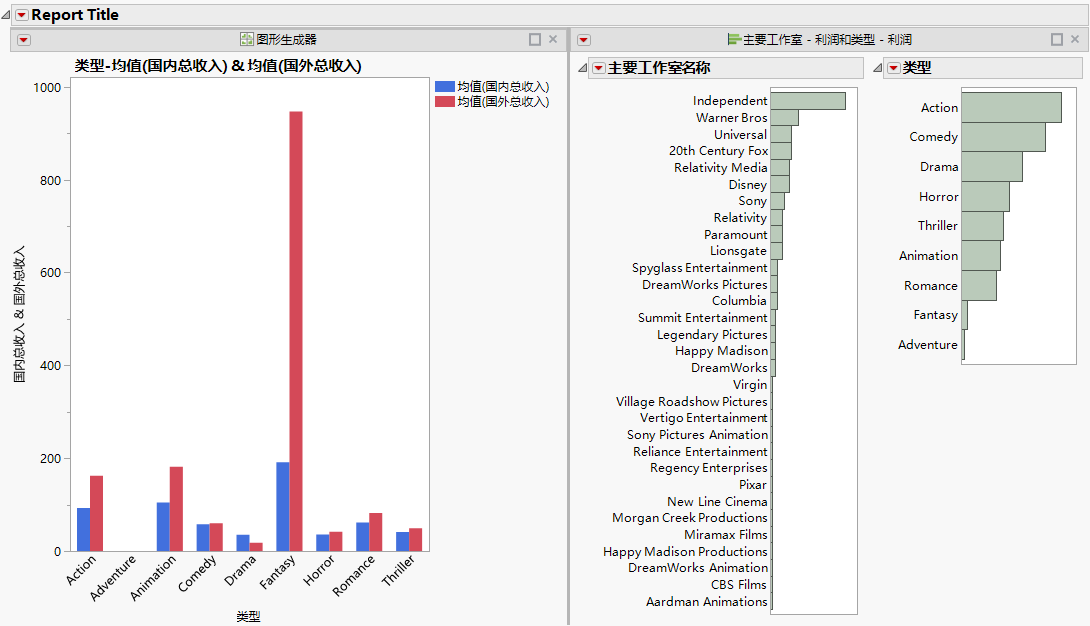The height and width of the screenshot is (626, 1090).
Task: Click the 图形生成器 graph builder icon
Action: click(x=247, y=40)
